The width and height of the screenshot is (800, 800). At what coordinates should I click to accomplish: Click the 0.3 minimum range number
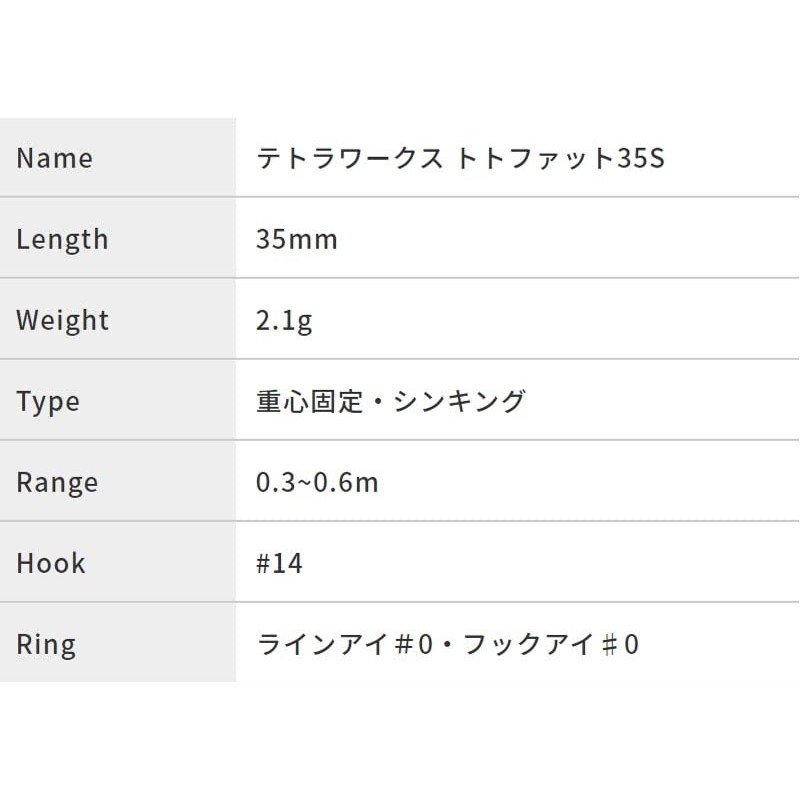pos(275,482)
